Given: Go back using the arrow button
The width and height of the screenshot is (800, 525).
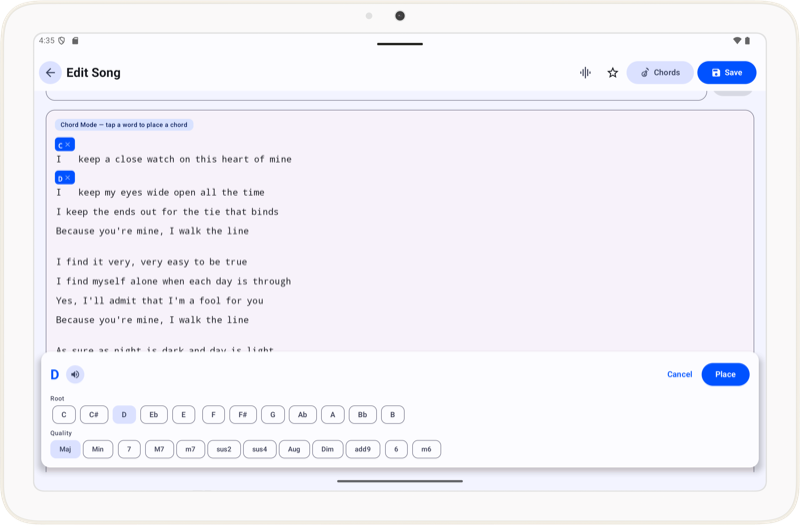Looking at the screenshot, I should [x=50, y=72].
